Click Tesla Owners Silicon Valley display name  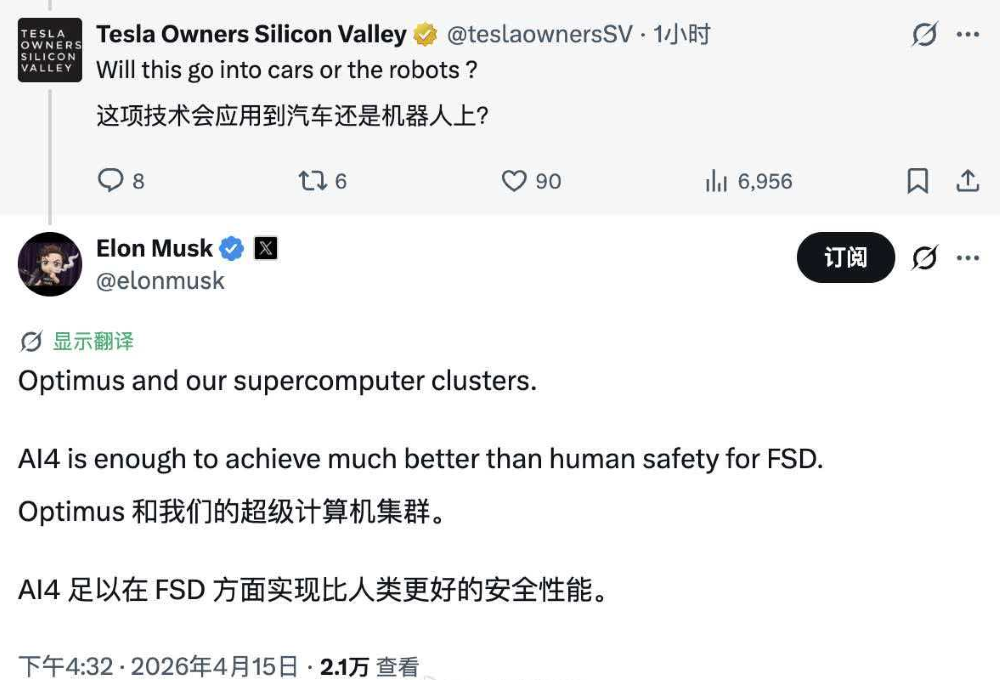pos(251,34)
